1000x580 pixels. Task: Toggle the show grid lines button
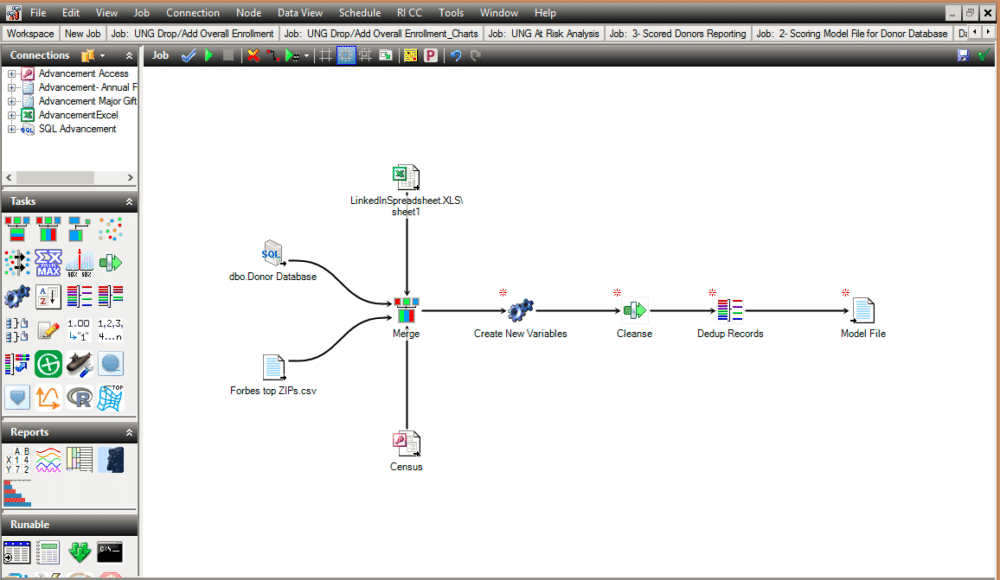(x=324, y=56)
